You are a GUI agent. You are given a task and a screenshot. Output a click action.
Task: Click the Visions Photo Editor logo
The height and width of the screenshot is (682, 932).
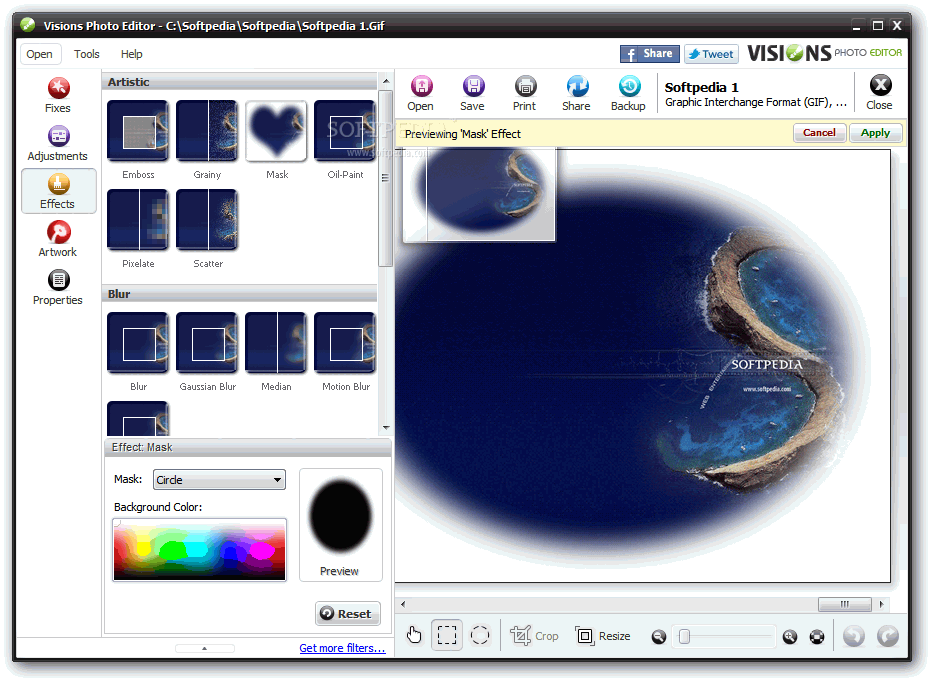point(825,54)
